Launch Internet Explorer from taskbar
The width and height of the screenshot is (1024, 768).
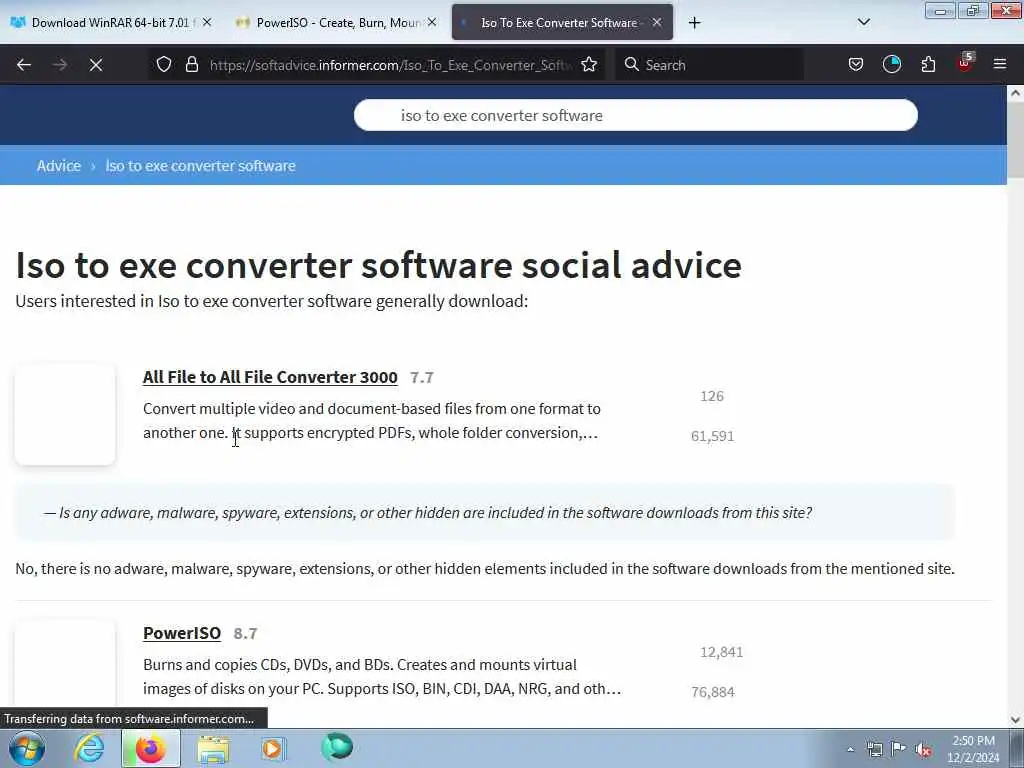tap(89, 748)
